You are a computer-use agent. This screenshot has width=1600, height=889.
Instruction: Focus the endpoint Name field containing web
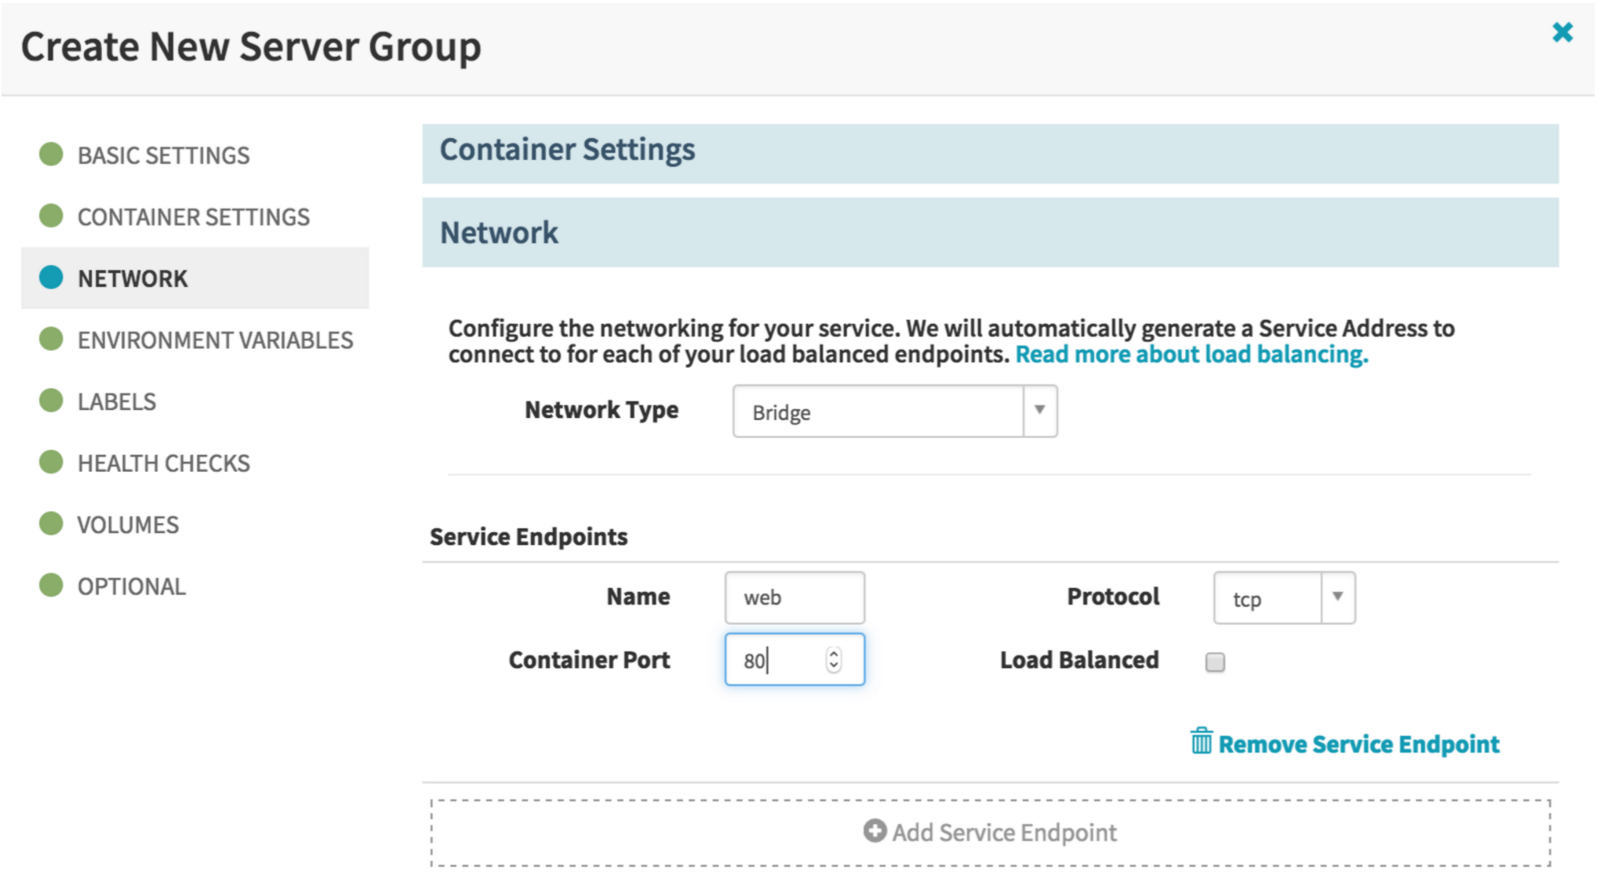pos(795,597)
